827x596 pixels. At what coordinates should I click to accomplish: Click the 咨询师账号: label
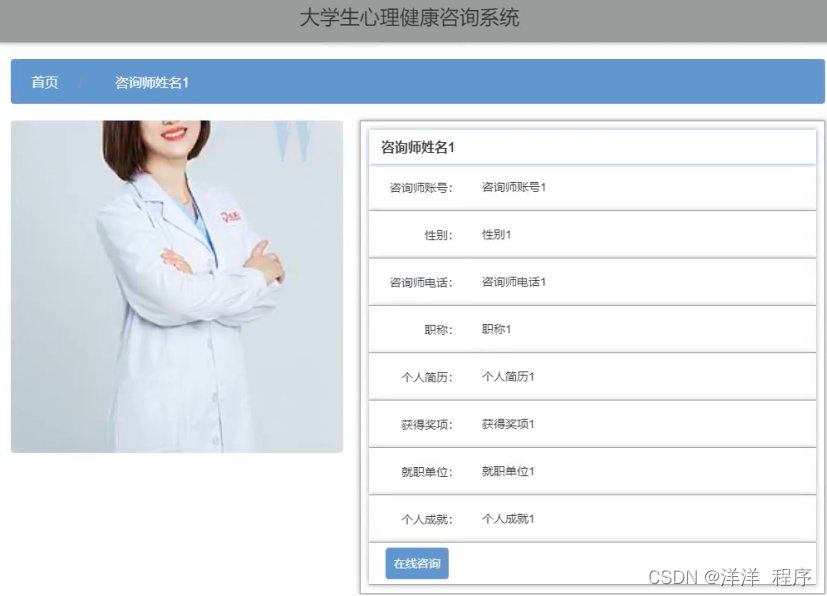421,188
